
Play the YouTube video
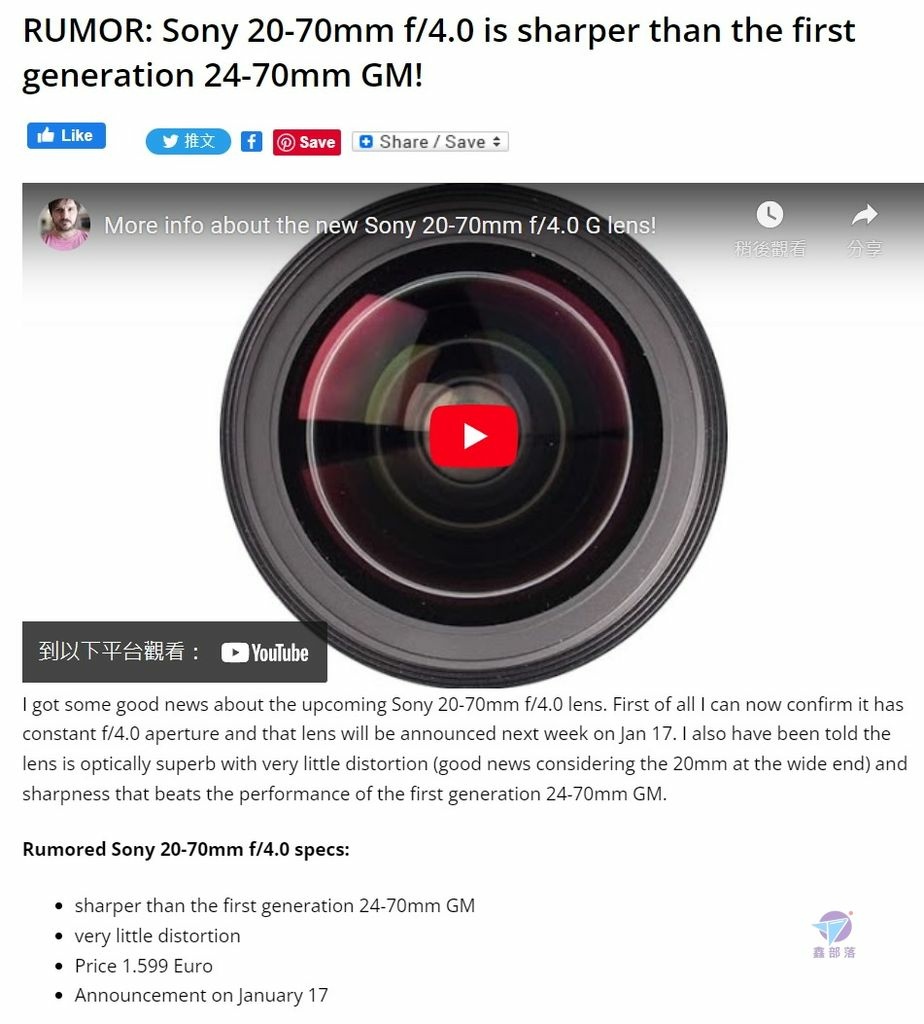[473, 436]
